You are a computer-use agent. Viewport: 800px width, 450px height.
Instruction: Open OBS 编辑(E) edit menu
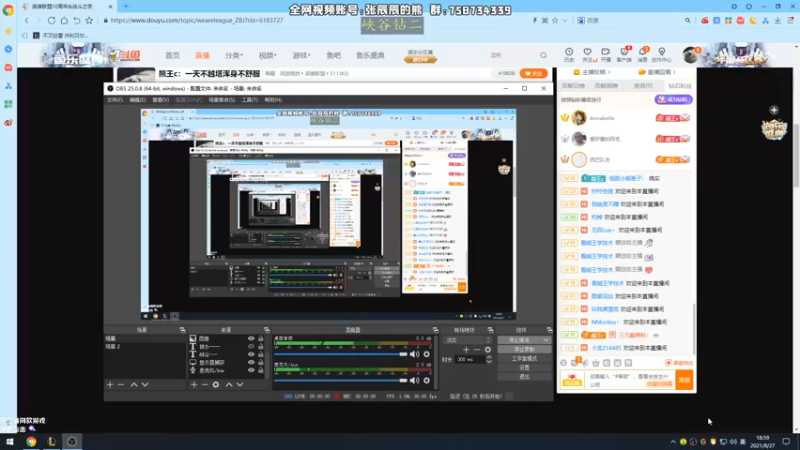pos(137,100)
